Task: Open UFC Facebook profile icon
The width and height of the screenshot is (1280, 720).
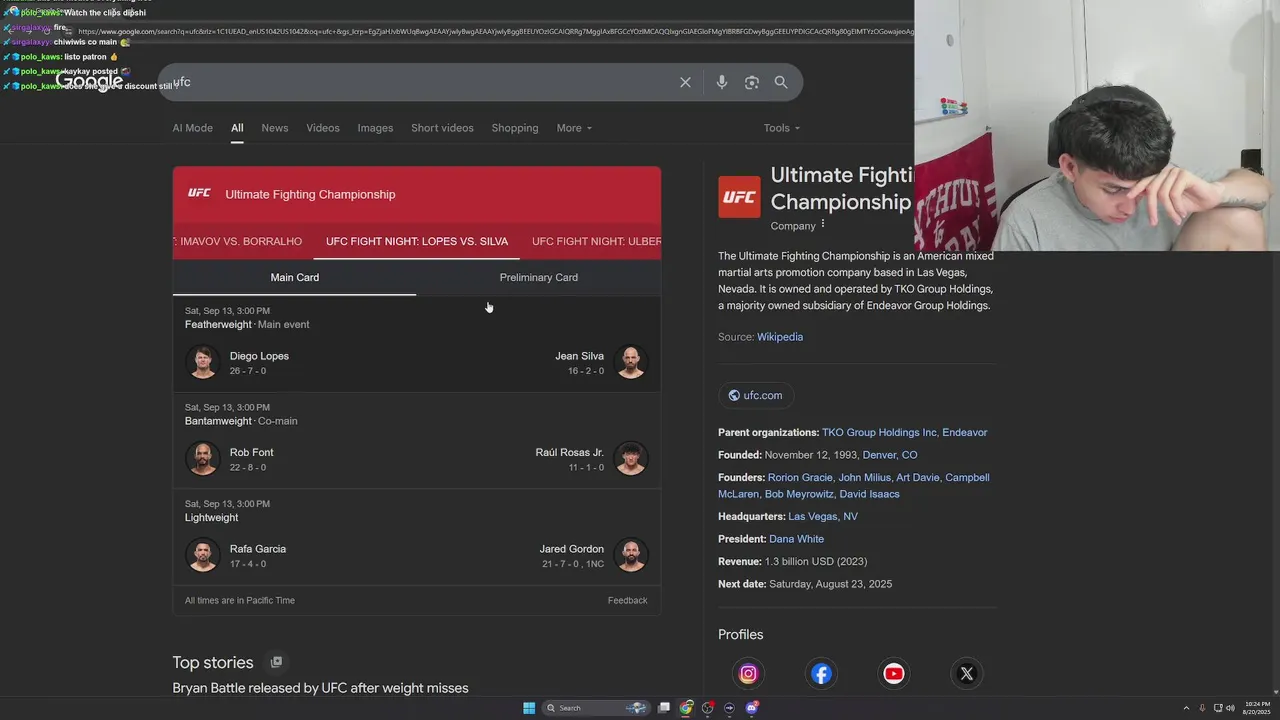Action: [x=821, y=674]
